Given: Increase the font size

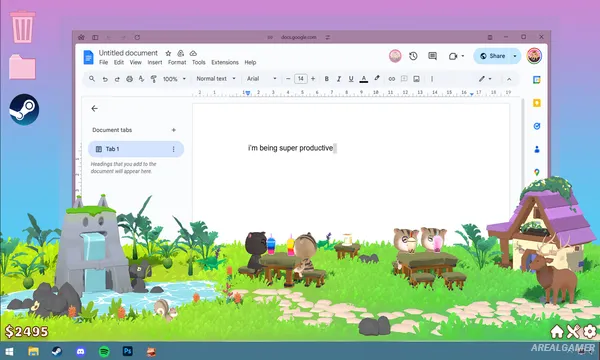Looking at the screenshot, I should tap(313, 79).
